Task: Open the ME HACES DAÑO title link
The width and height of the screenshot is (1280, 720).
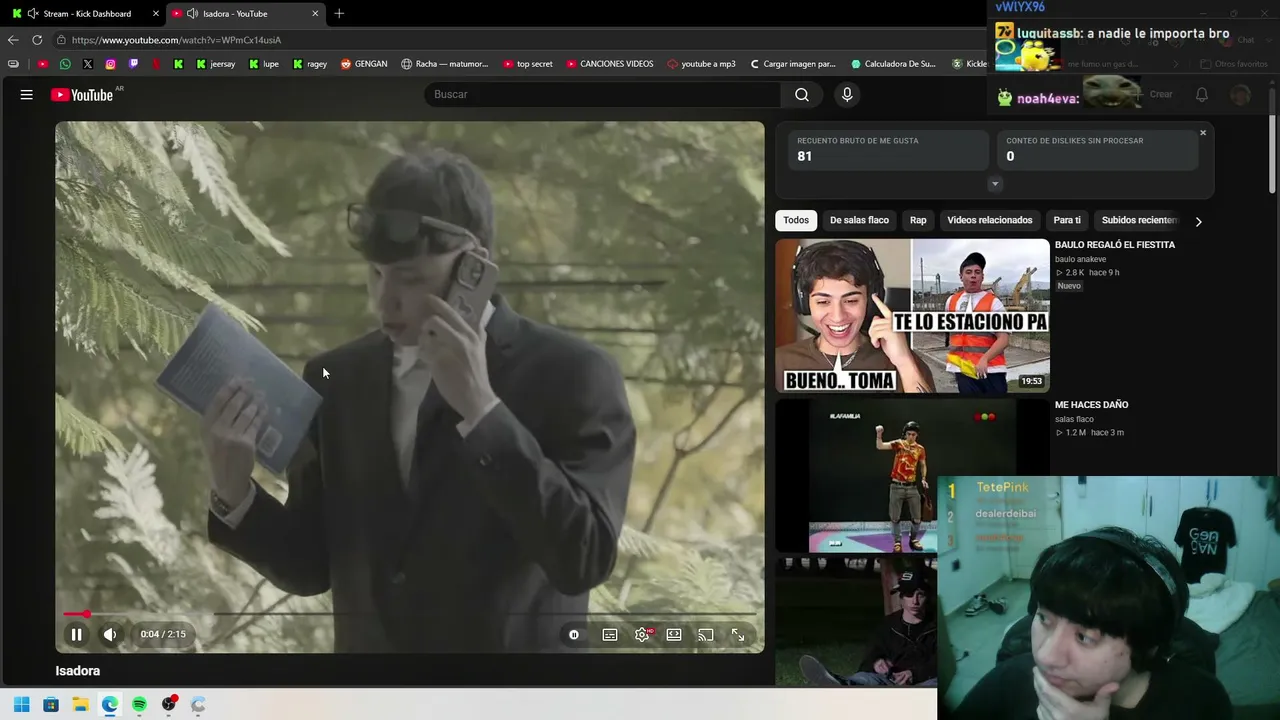Action: [x=1091, y=405]
